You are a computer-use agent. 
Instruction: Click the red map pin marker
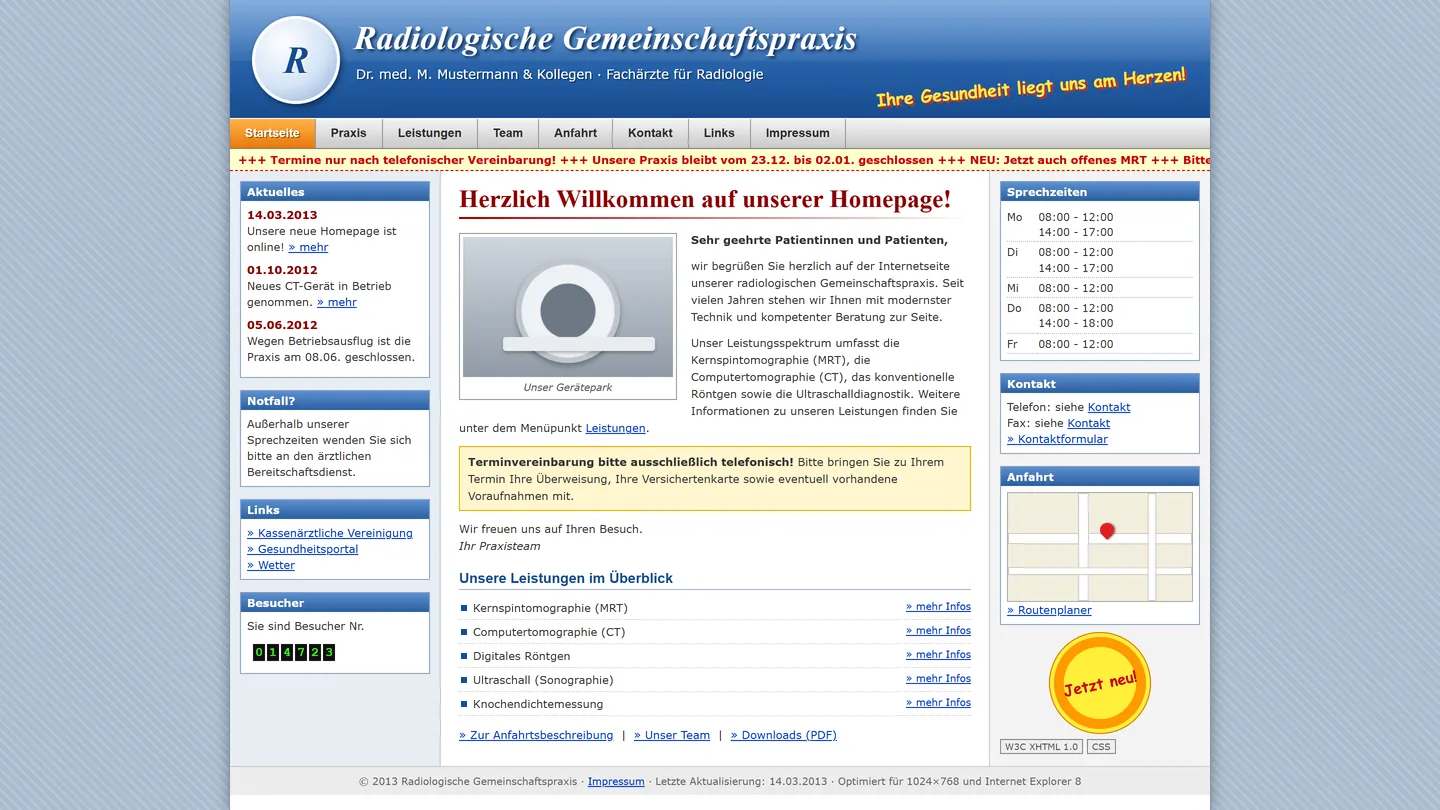[x=1107, y=531]
